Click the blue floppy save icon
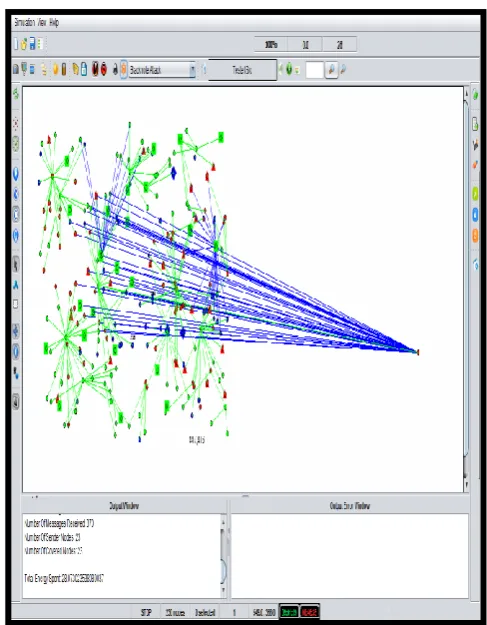487x625 pixels. tap(32, 44)
